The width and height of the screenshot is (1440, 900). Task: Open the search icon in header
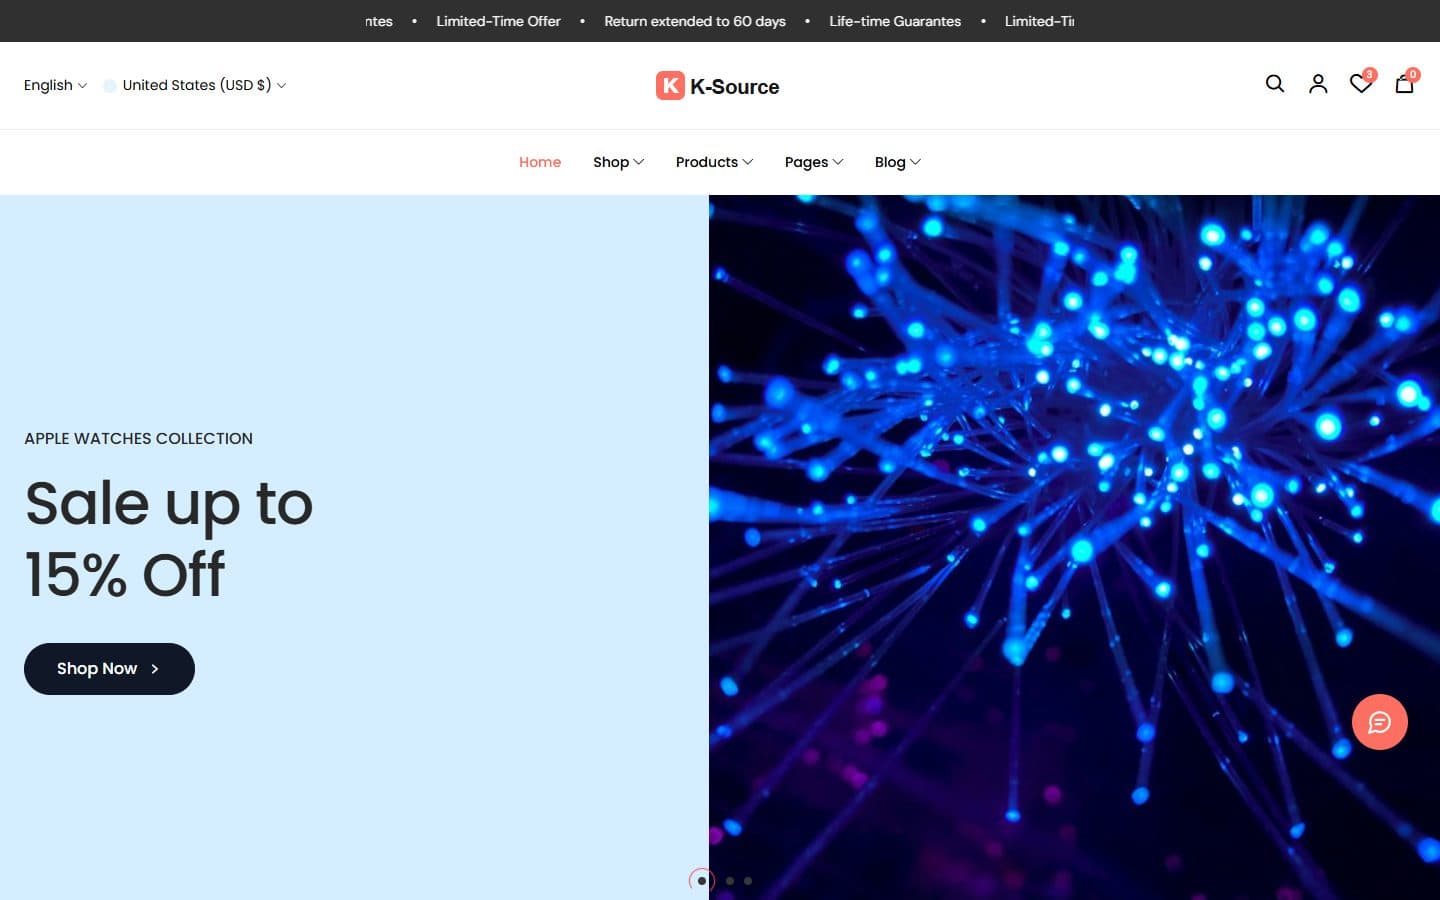pos(1275,84)
